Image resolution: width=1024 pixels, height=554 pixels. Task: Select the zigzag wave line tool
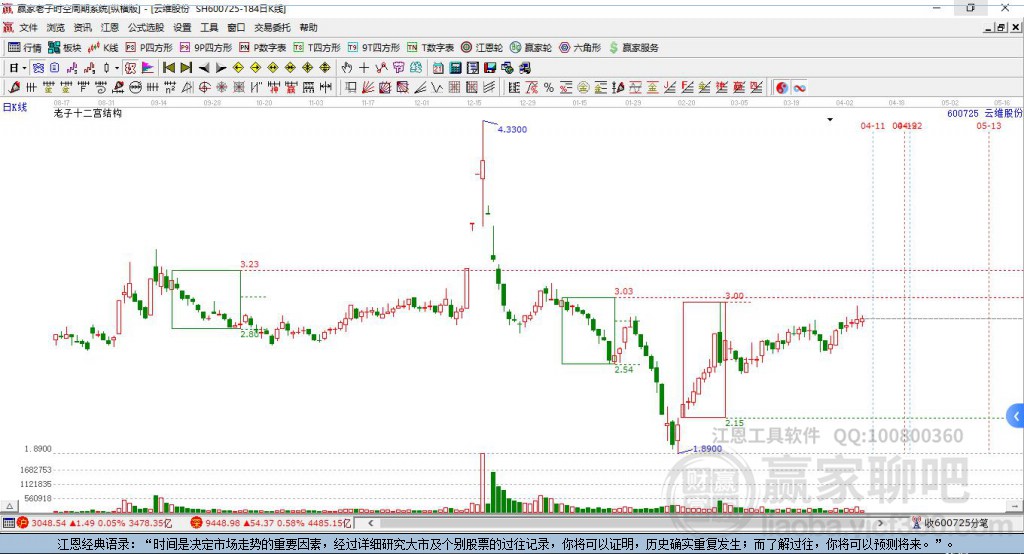[x=436, y=88]
